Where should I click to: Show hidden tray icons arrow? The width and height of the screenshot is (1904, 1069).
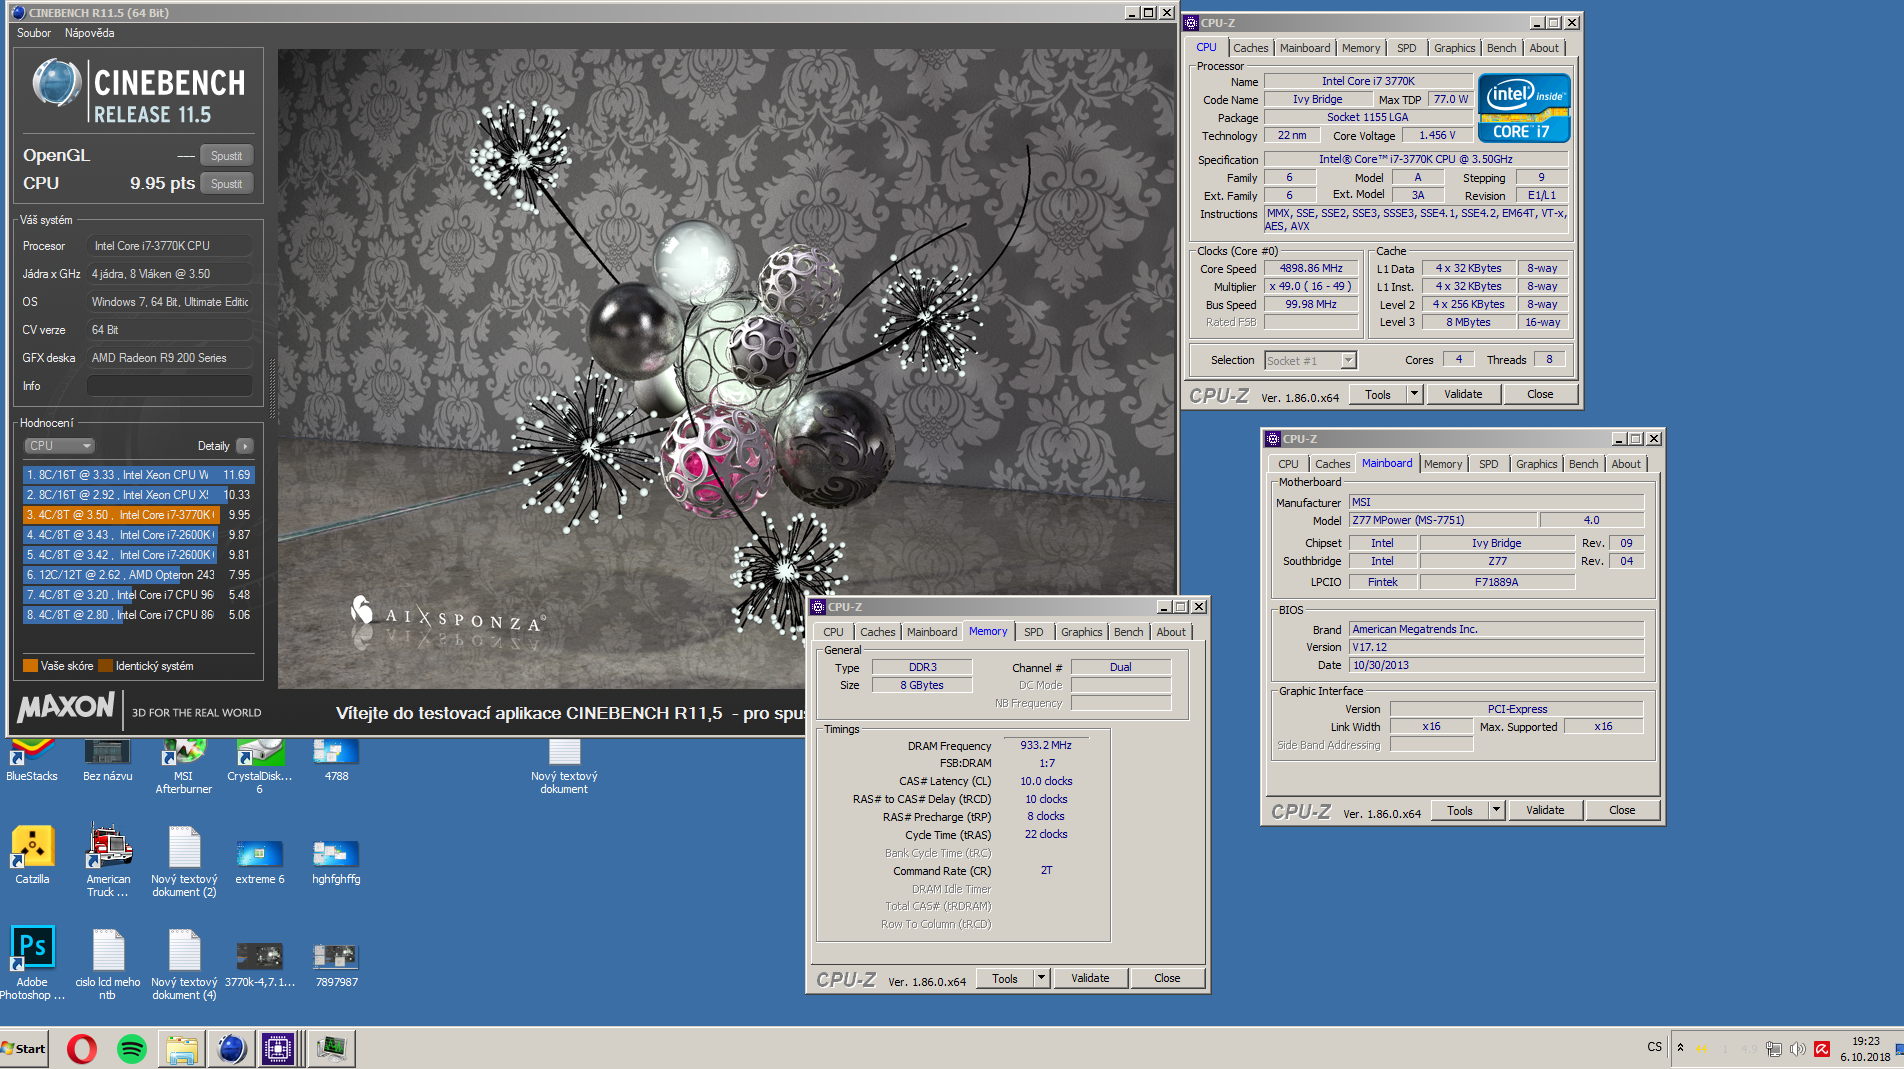pyautogui.click(x=1680, y=1048)
